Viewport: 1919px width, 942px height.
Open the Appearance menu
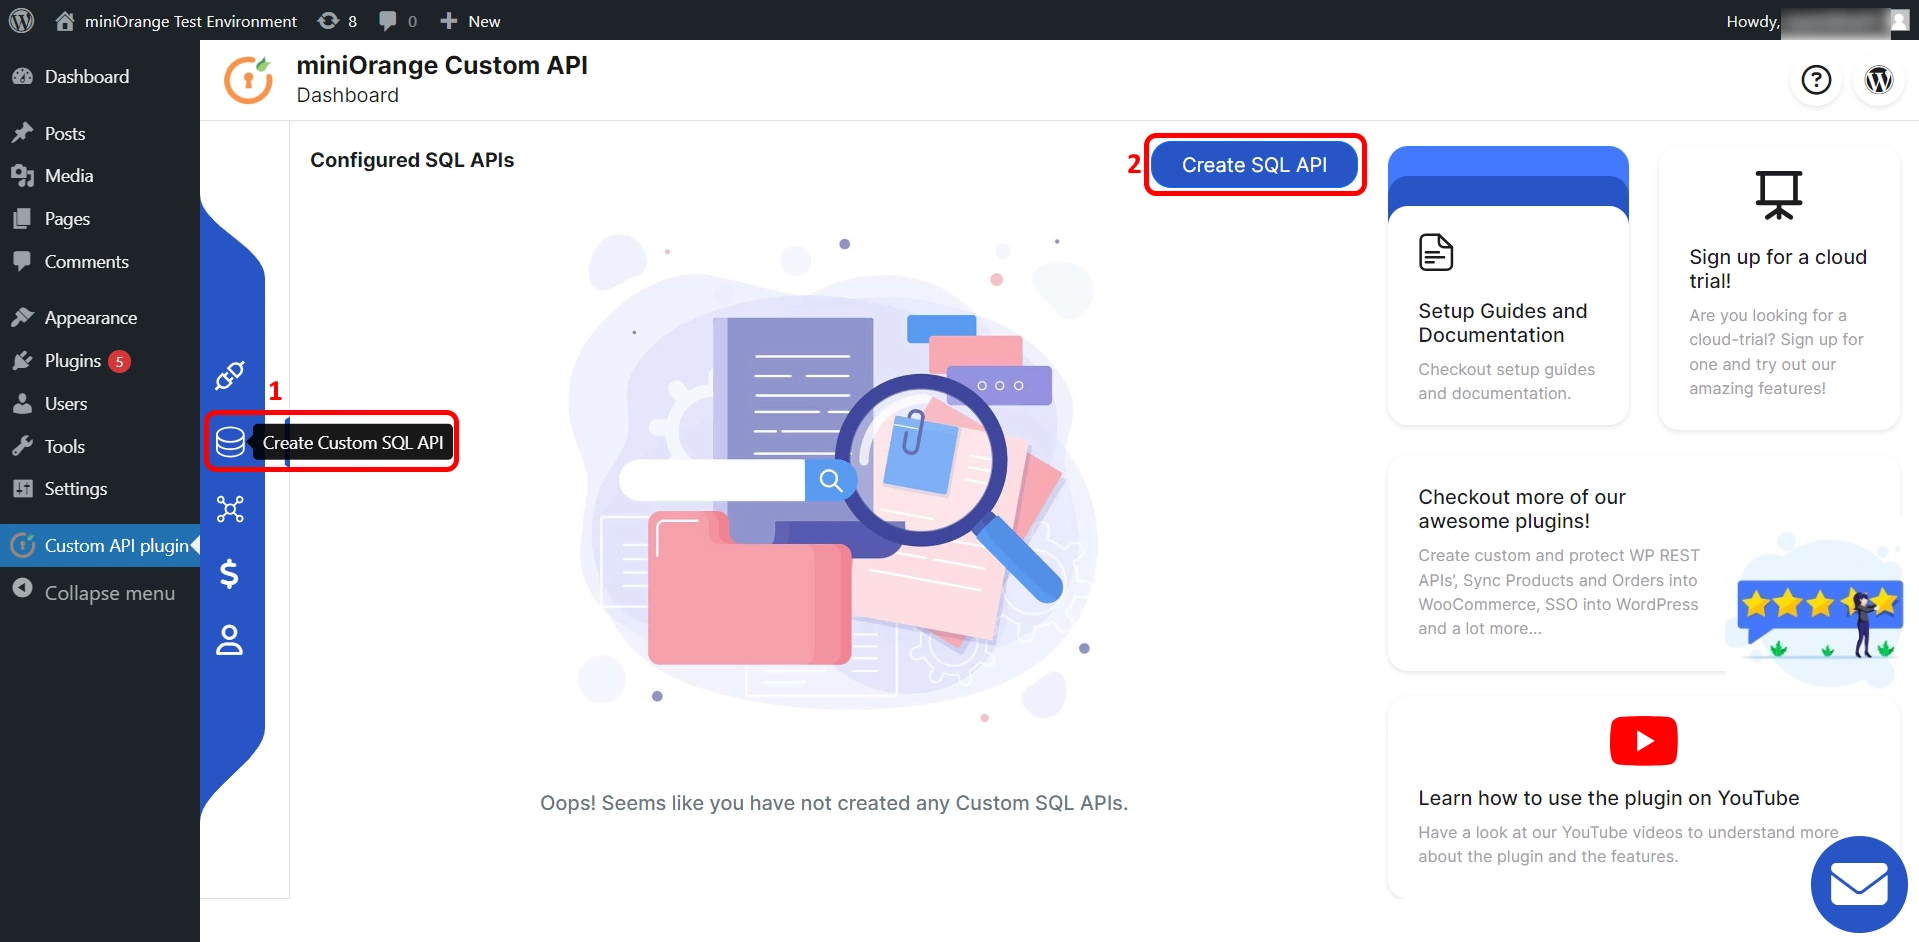click(x=100, y=318)
